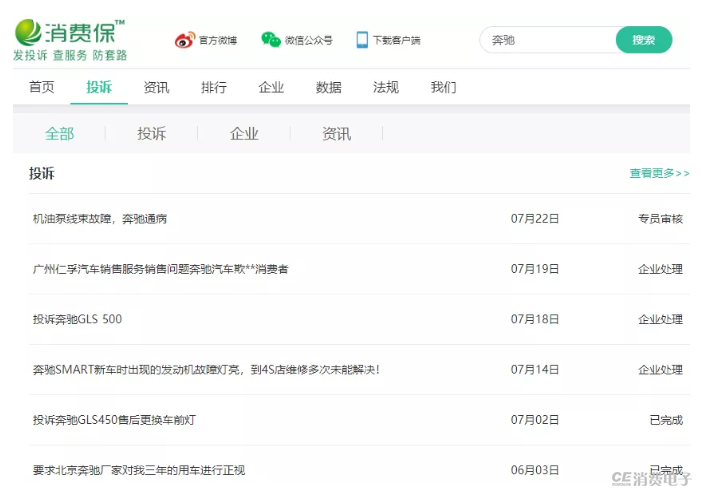The height and width of the screenshot is (496, 702).
Task: Open complaint about 广州仁孚汽车销售服务
Action: click(x=160, y=269)
